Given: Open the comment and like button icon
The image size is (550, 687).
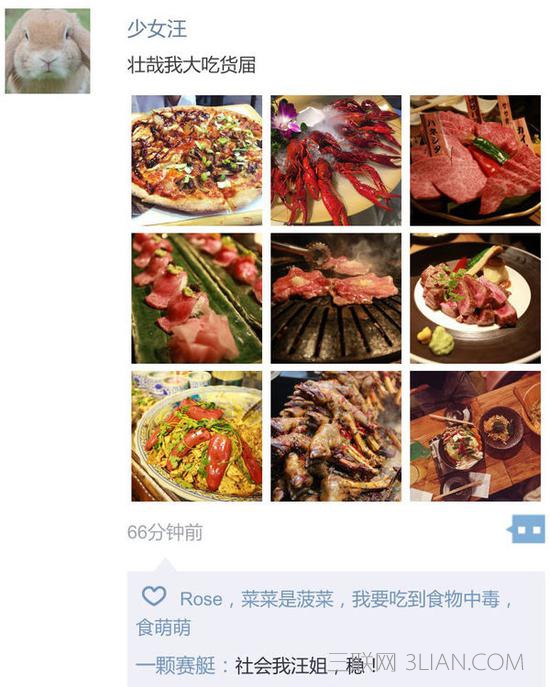Looking at the screenshot, I should pos(526,529).
